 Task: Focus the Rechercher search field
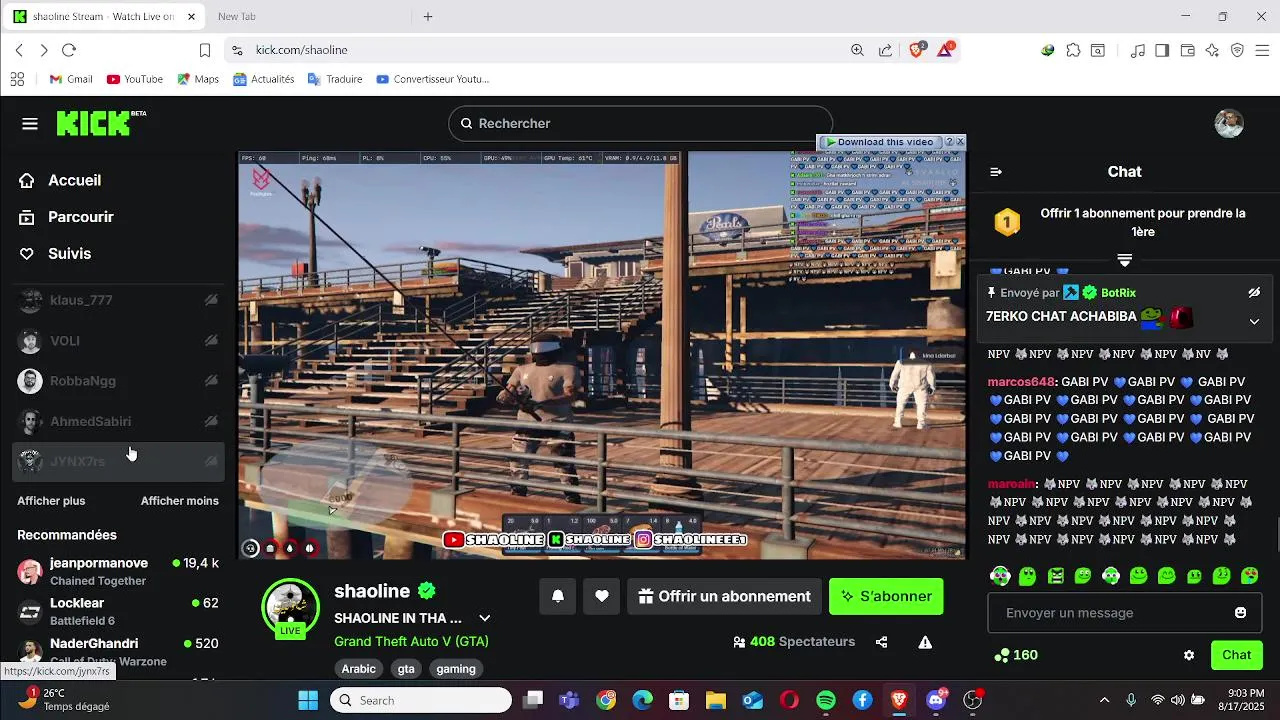[x=640, y=123]
